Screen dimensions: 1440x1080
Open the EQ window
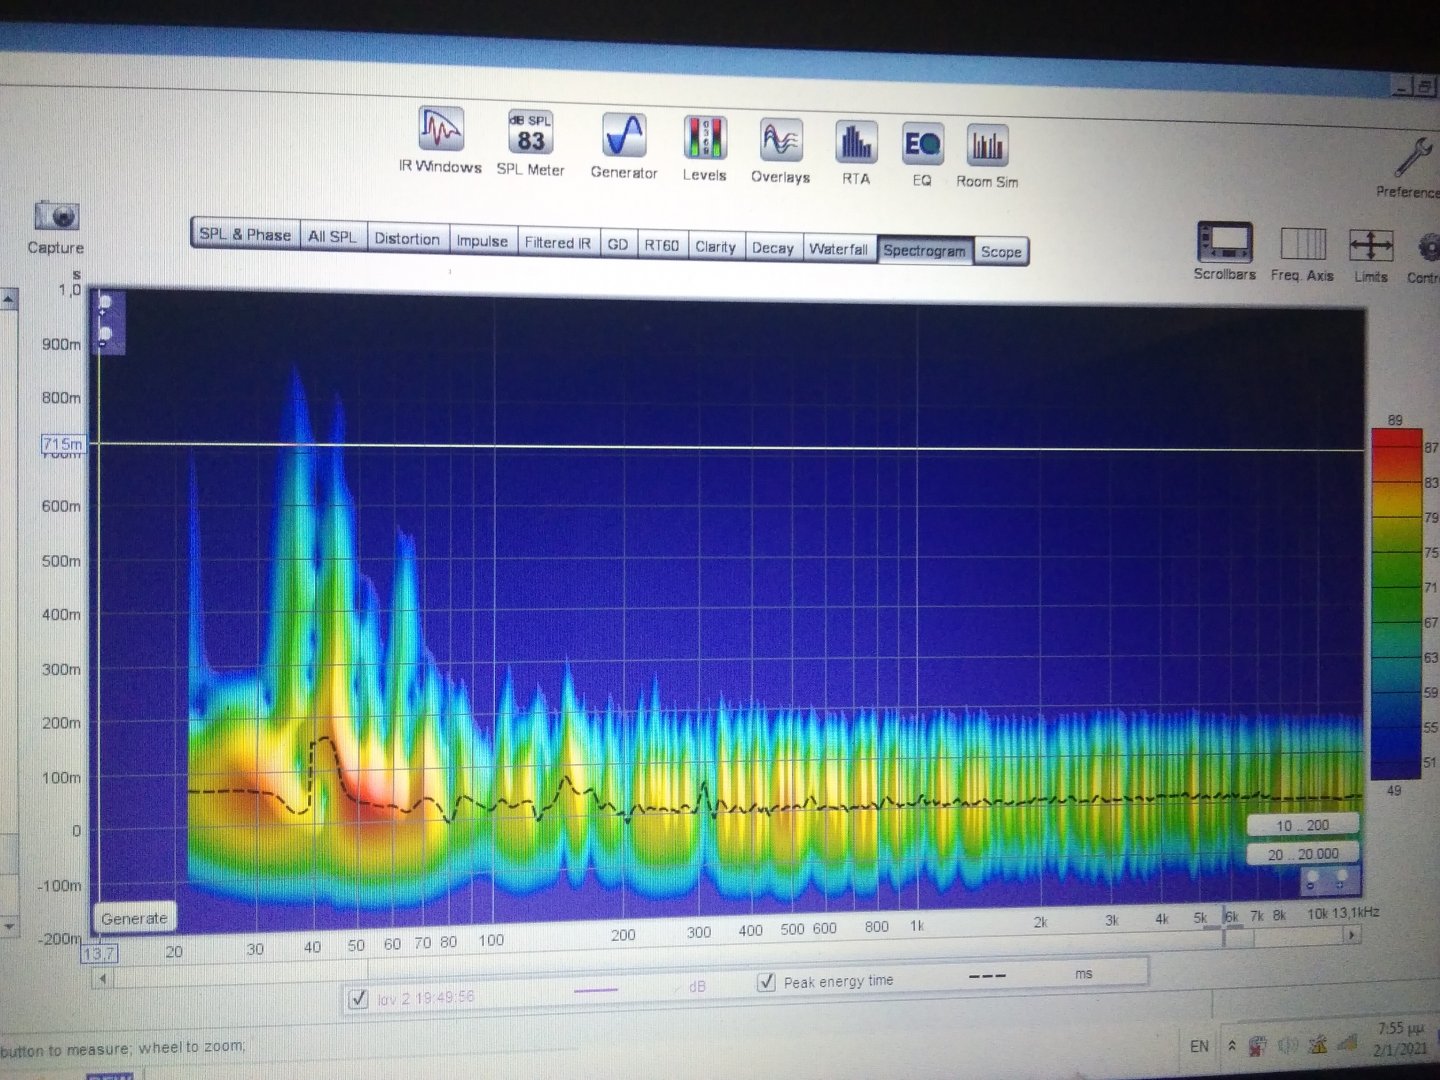tap(921, 145)
